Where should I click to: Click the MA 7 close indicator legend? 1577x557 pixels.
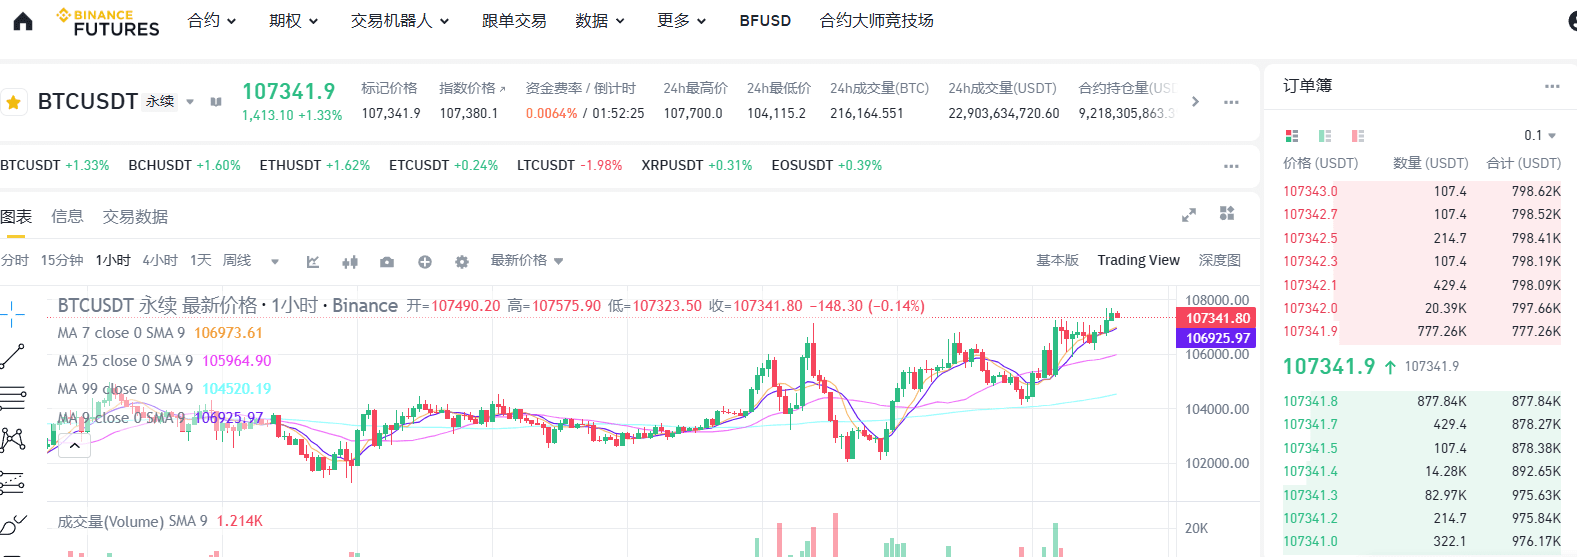(x=160, y=333)
